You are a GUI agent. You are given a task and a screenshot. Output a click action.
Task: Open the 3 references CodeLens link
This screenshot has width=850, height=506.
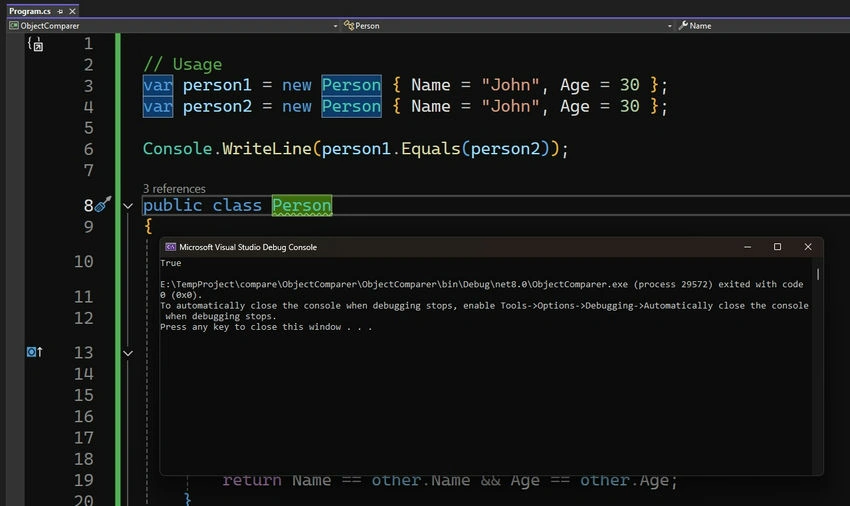[174, 189]
